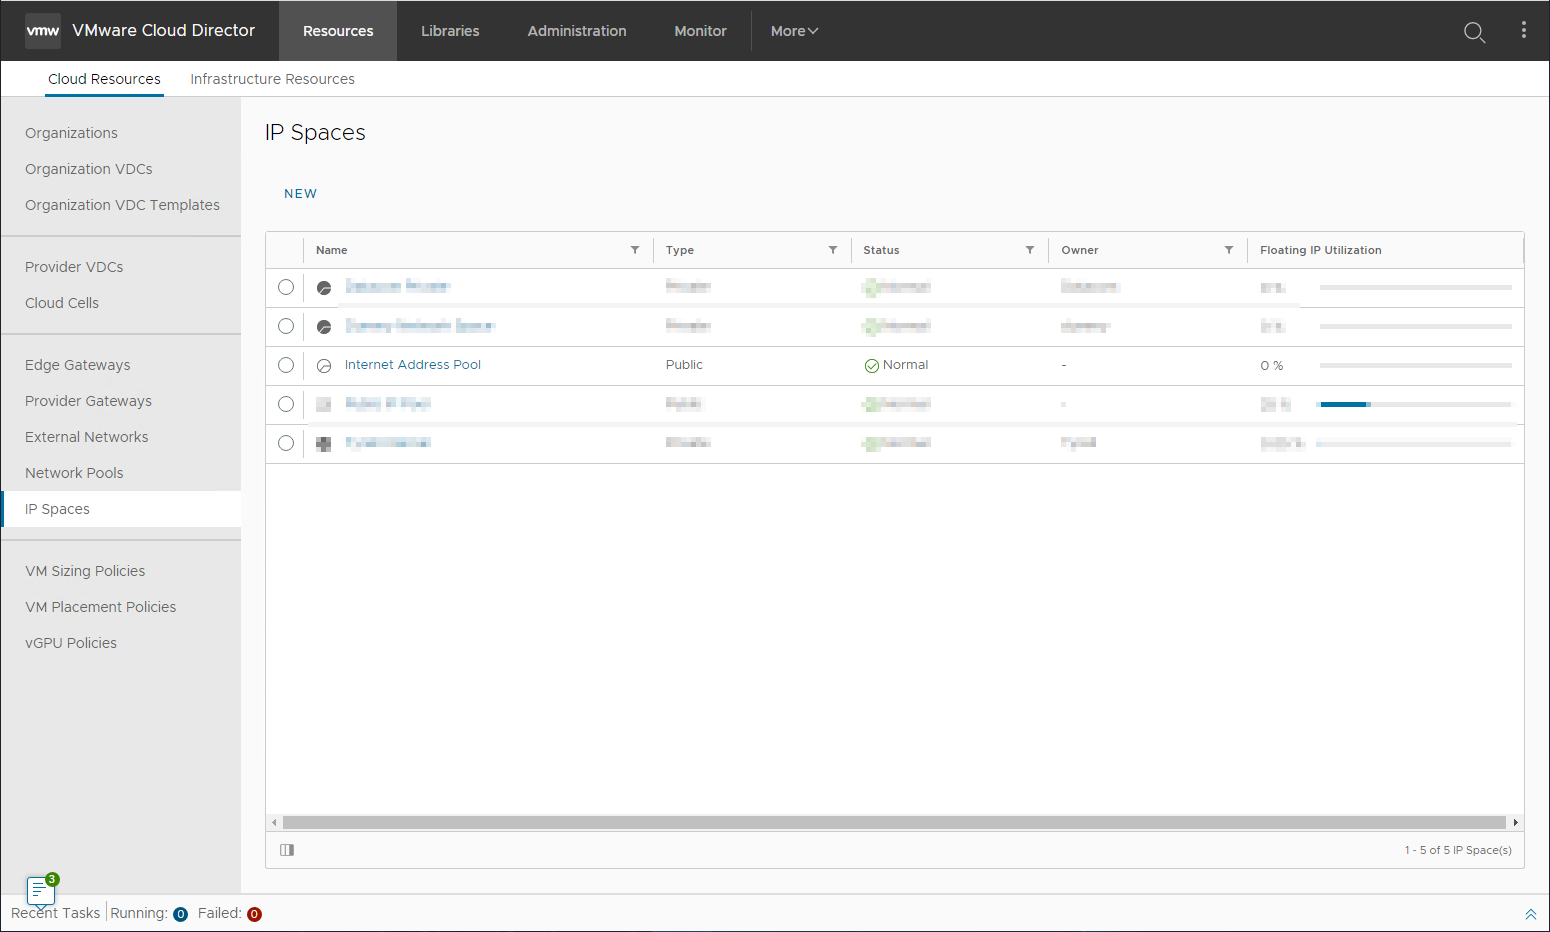Open Edge Gateways page

[78, 365]
